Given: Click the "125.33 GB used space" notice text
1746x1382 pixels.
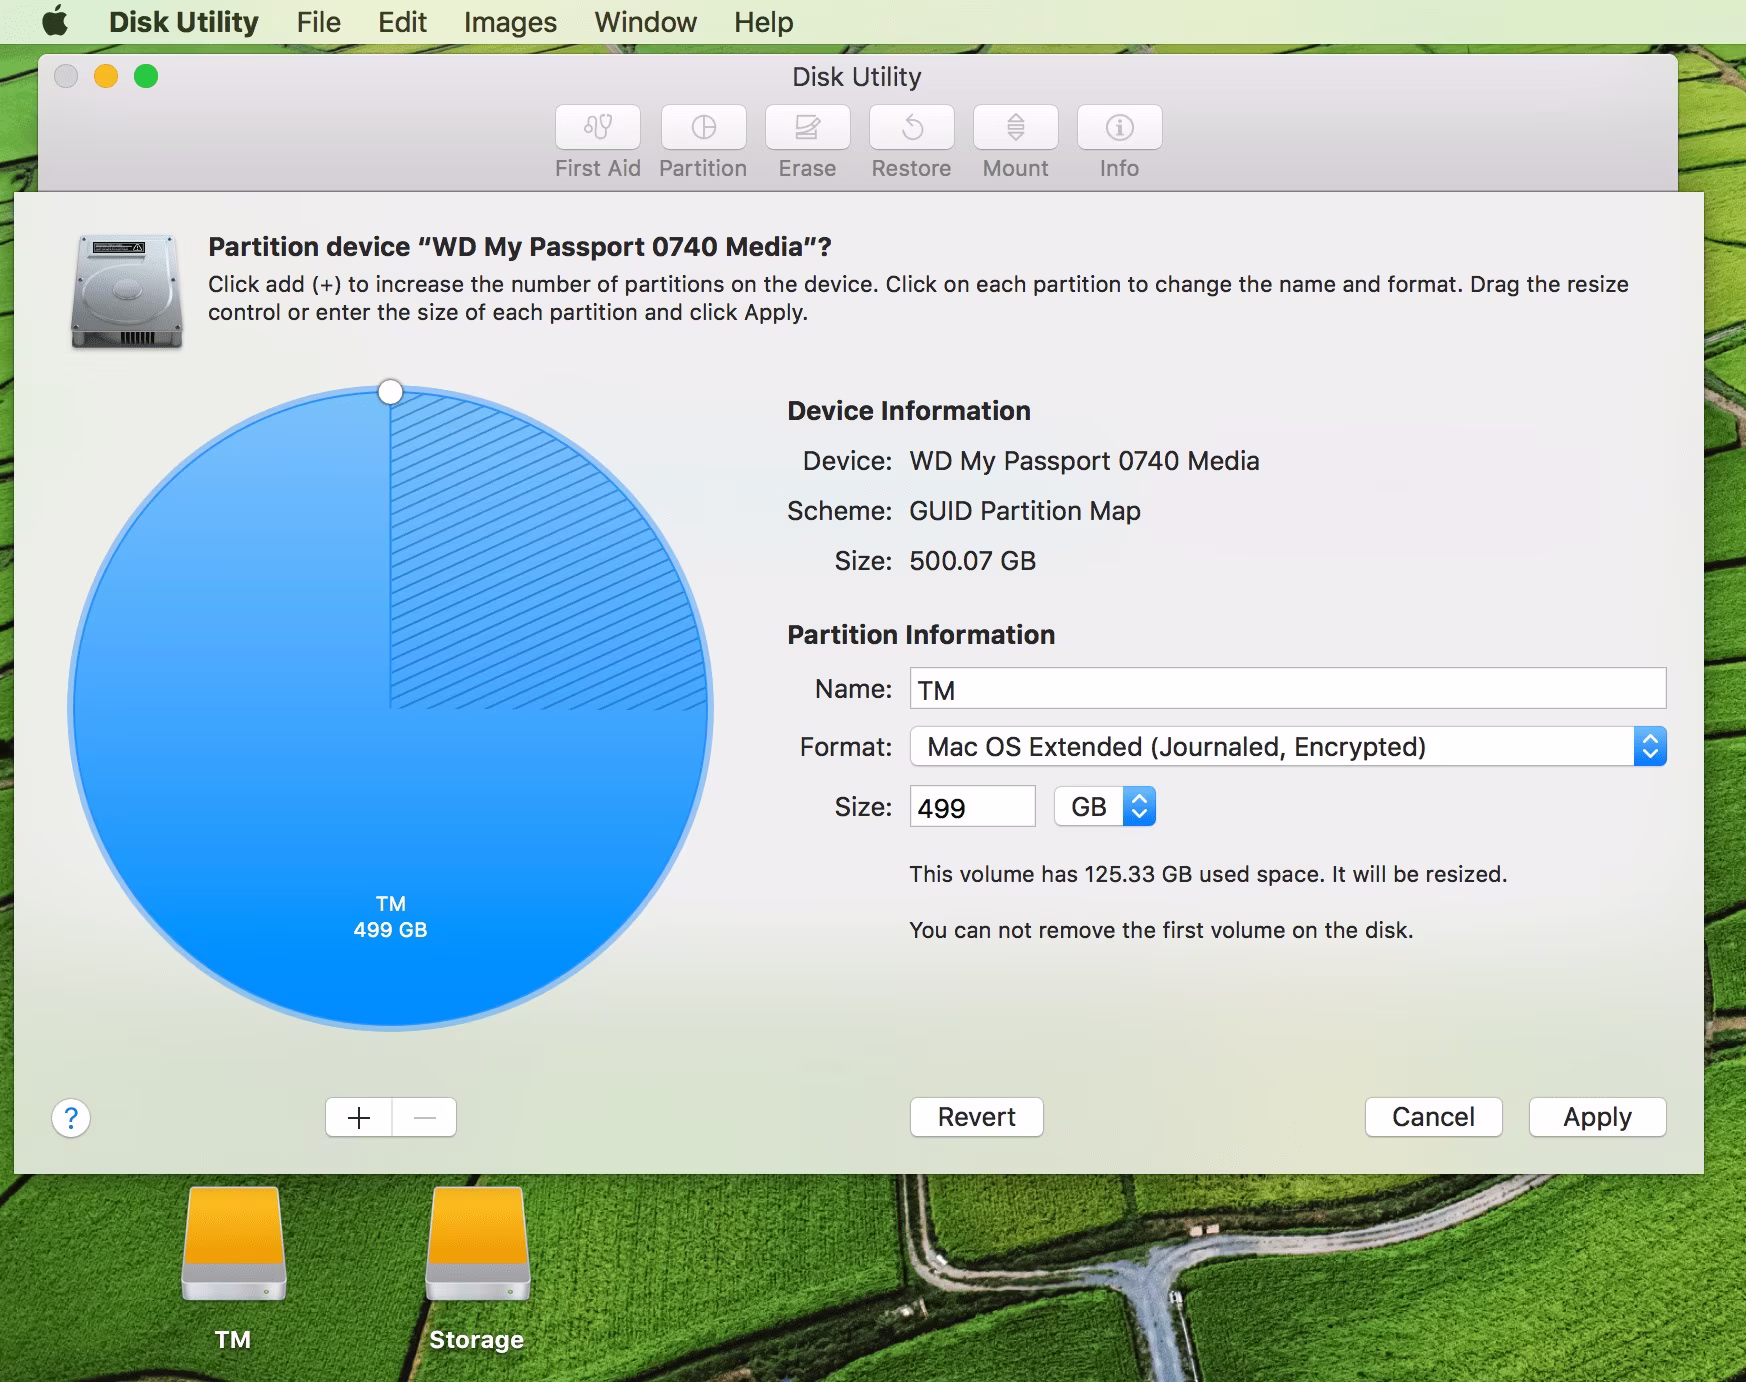Looking at the screenshot, I should click(1208, 875).
